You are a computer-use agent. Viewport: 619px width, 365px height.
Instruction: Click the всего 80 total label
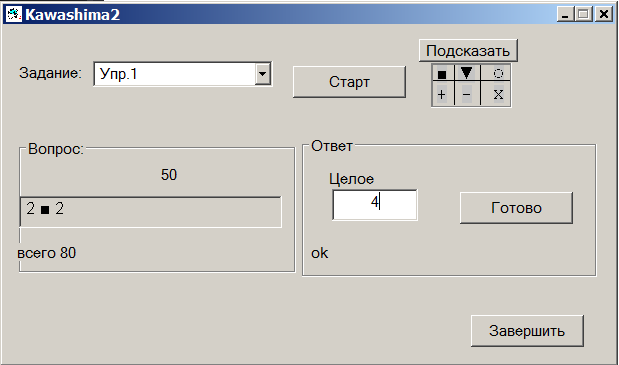pyautogui.click(x=47, y=253)
